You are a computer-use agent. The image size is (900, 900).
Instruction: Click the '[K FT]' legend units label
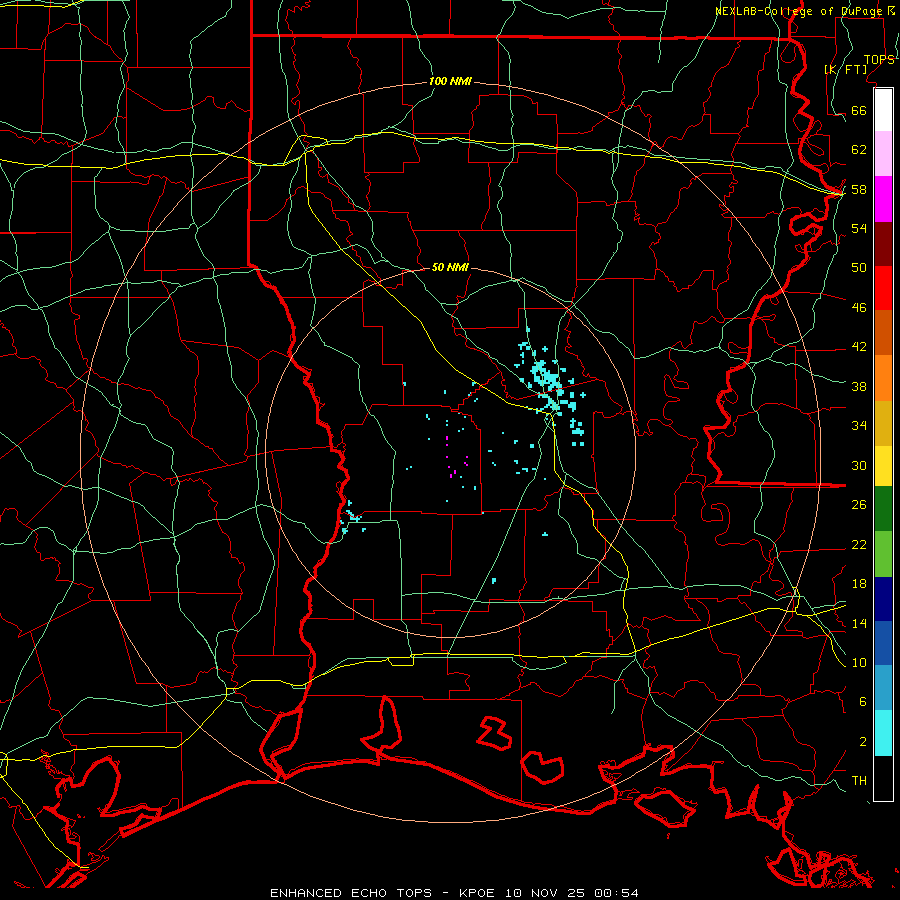(845, 69)
